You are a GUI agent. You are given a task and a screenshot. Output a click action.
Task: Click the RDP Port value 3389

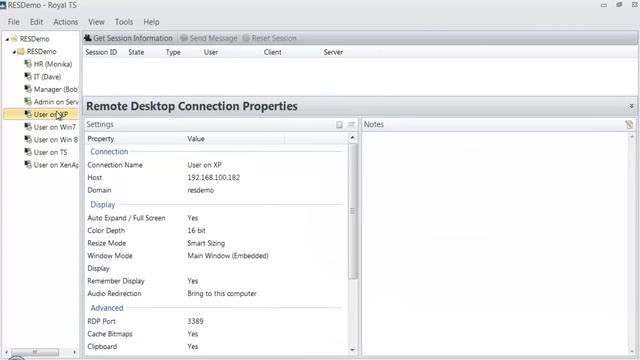tap(195, 321)
